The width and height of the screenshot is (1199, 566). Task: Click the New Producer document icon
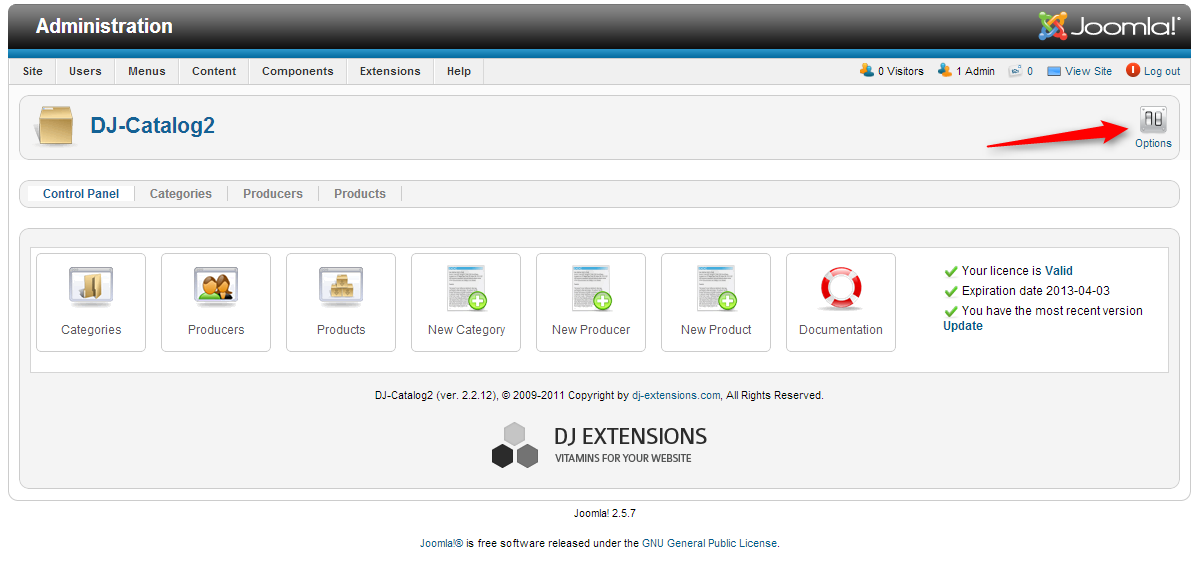[591, 288]
